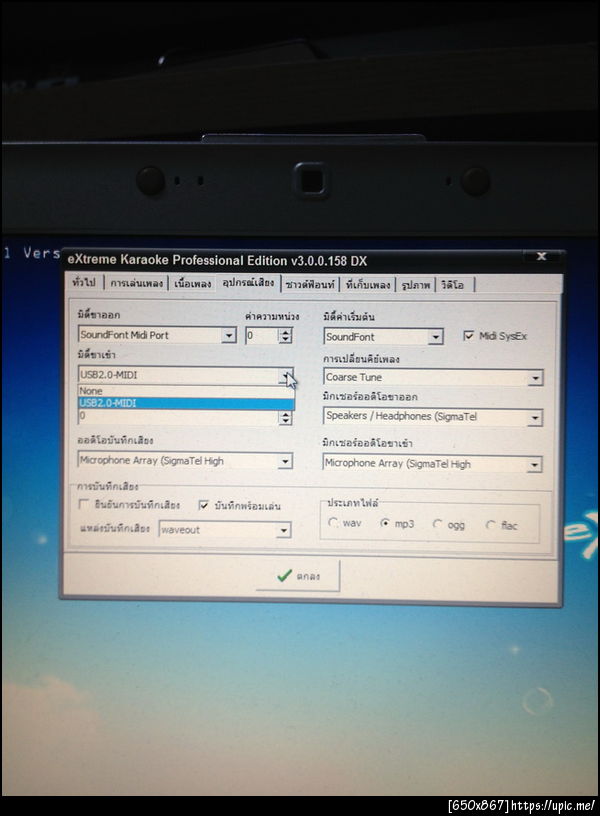Go to the ที่เก็บเพลง tab
The height and width of the screenshot is (816, 600).
click(x=368, y=285)
